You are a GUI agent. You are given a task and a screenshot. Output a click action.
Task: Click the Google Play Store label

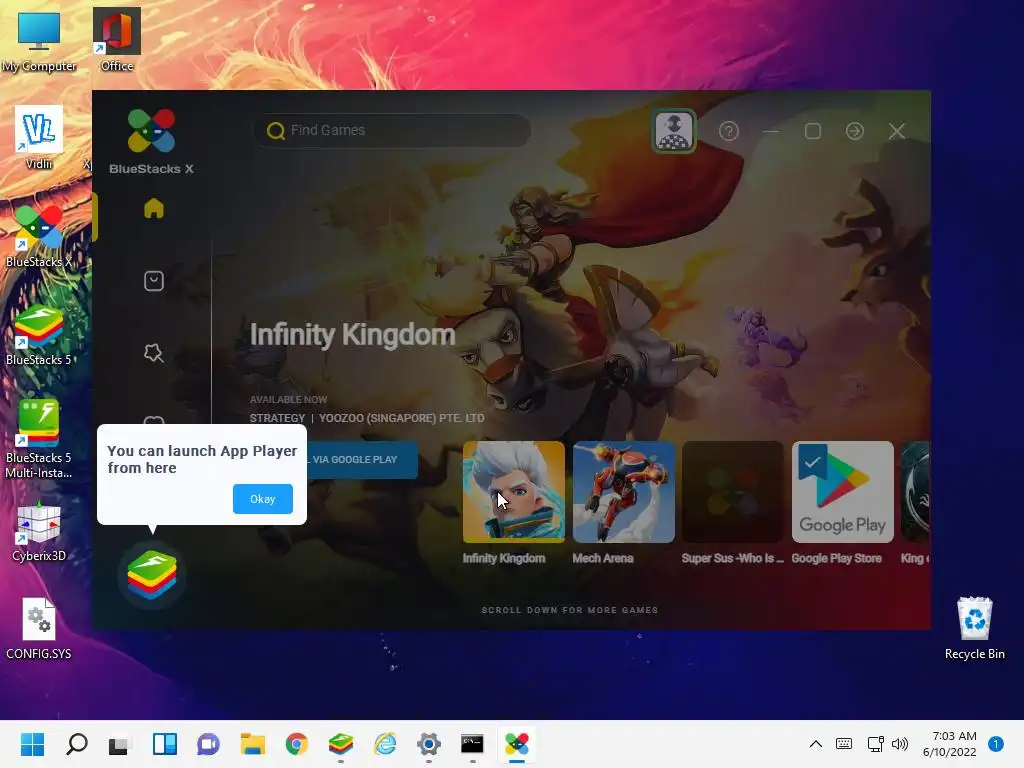tap(837, 558)
